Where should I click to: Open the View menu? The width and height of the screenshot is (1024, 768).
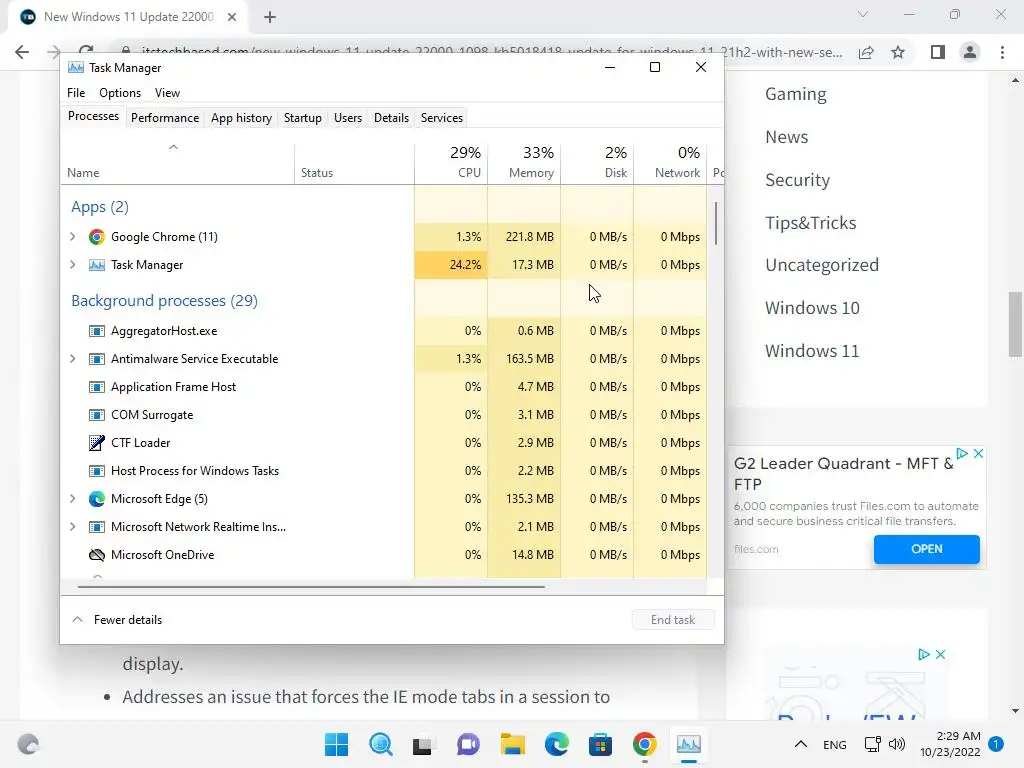[167, 93]
